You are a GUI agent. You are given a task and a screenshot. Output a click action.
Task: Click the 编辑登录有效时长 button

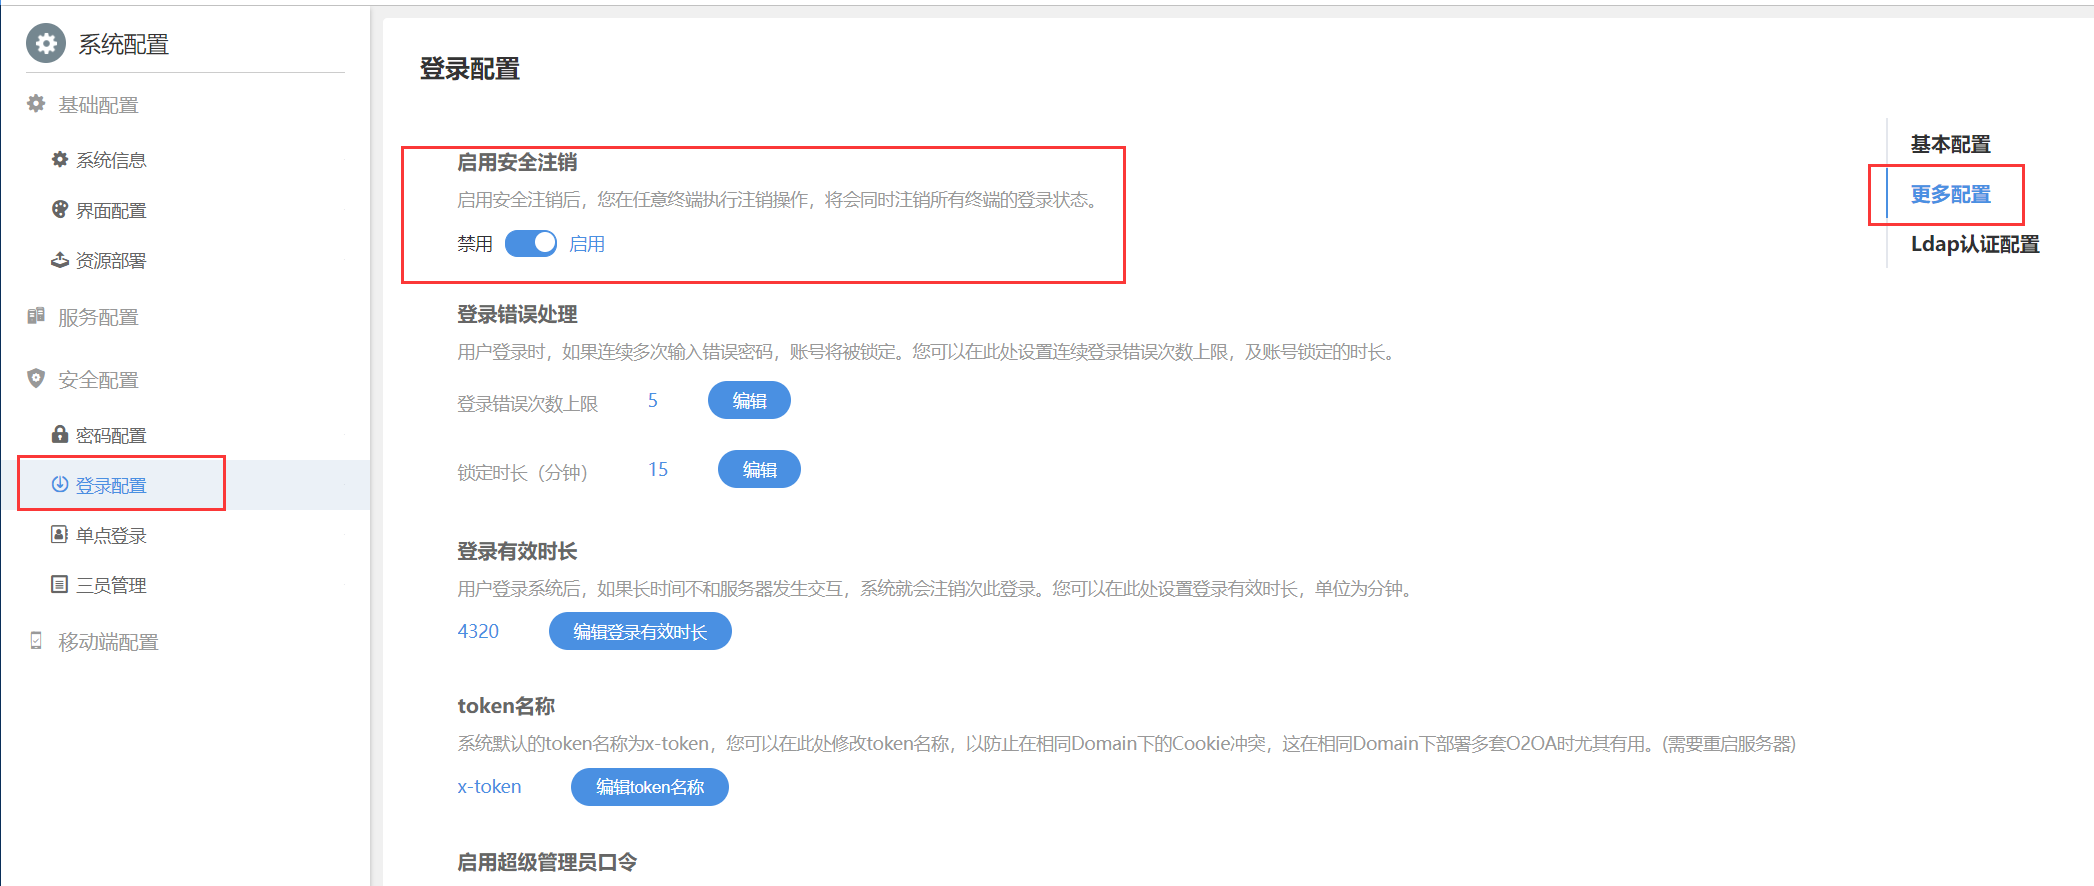(x=640, y=631)
